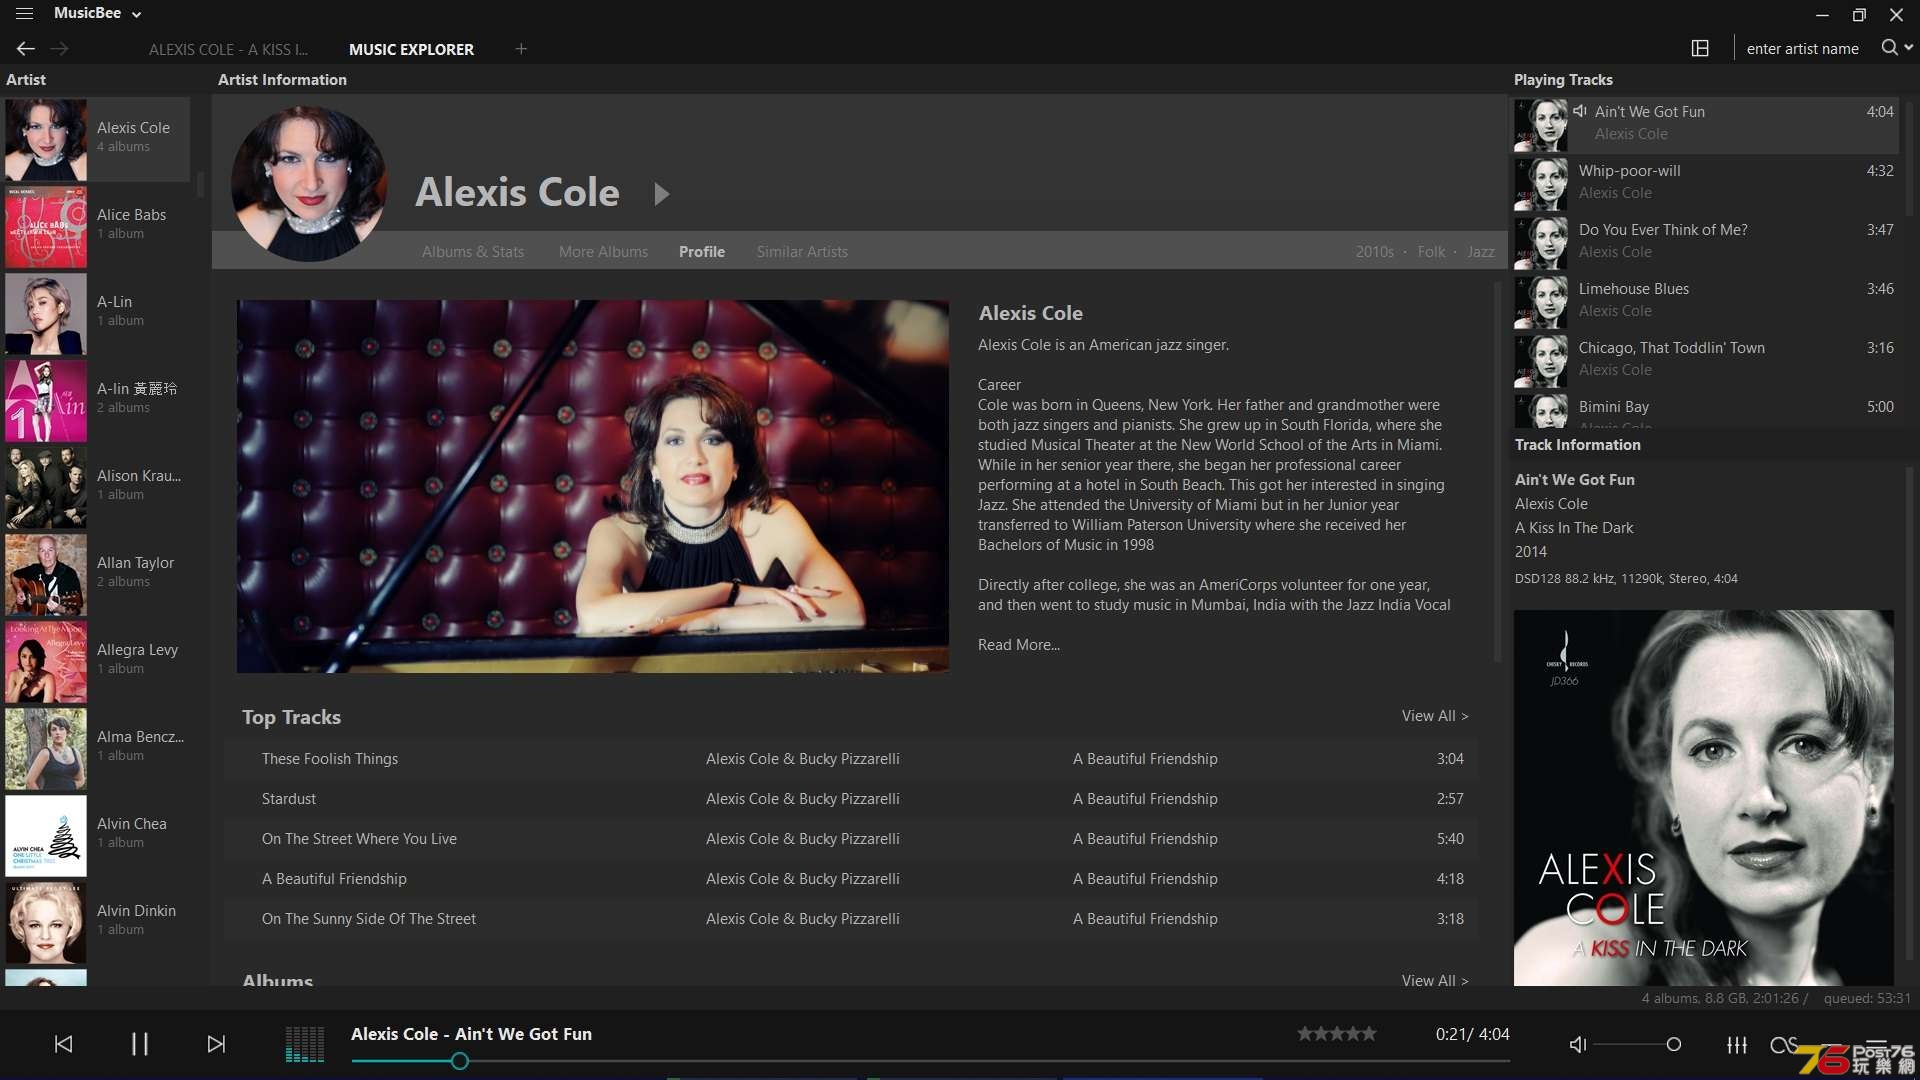Select Alison Krauss artist entry
Screen dimensions: 1920x1080
97,487
